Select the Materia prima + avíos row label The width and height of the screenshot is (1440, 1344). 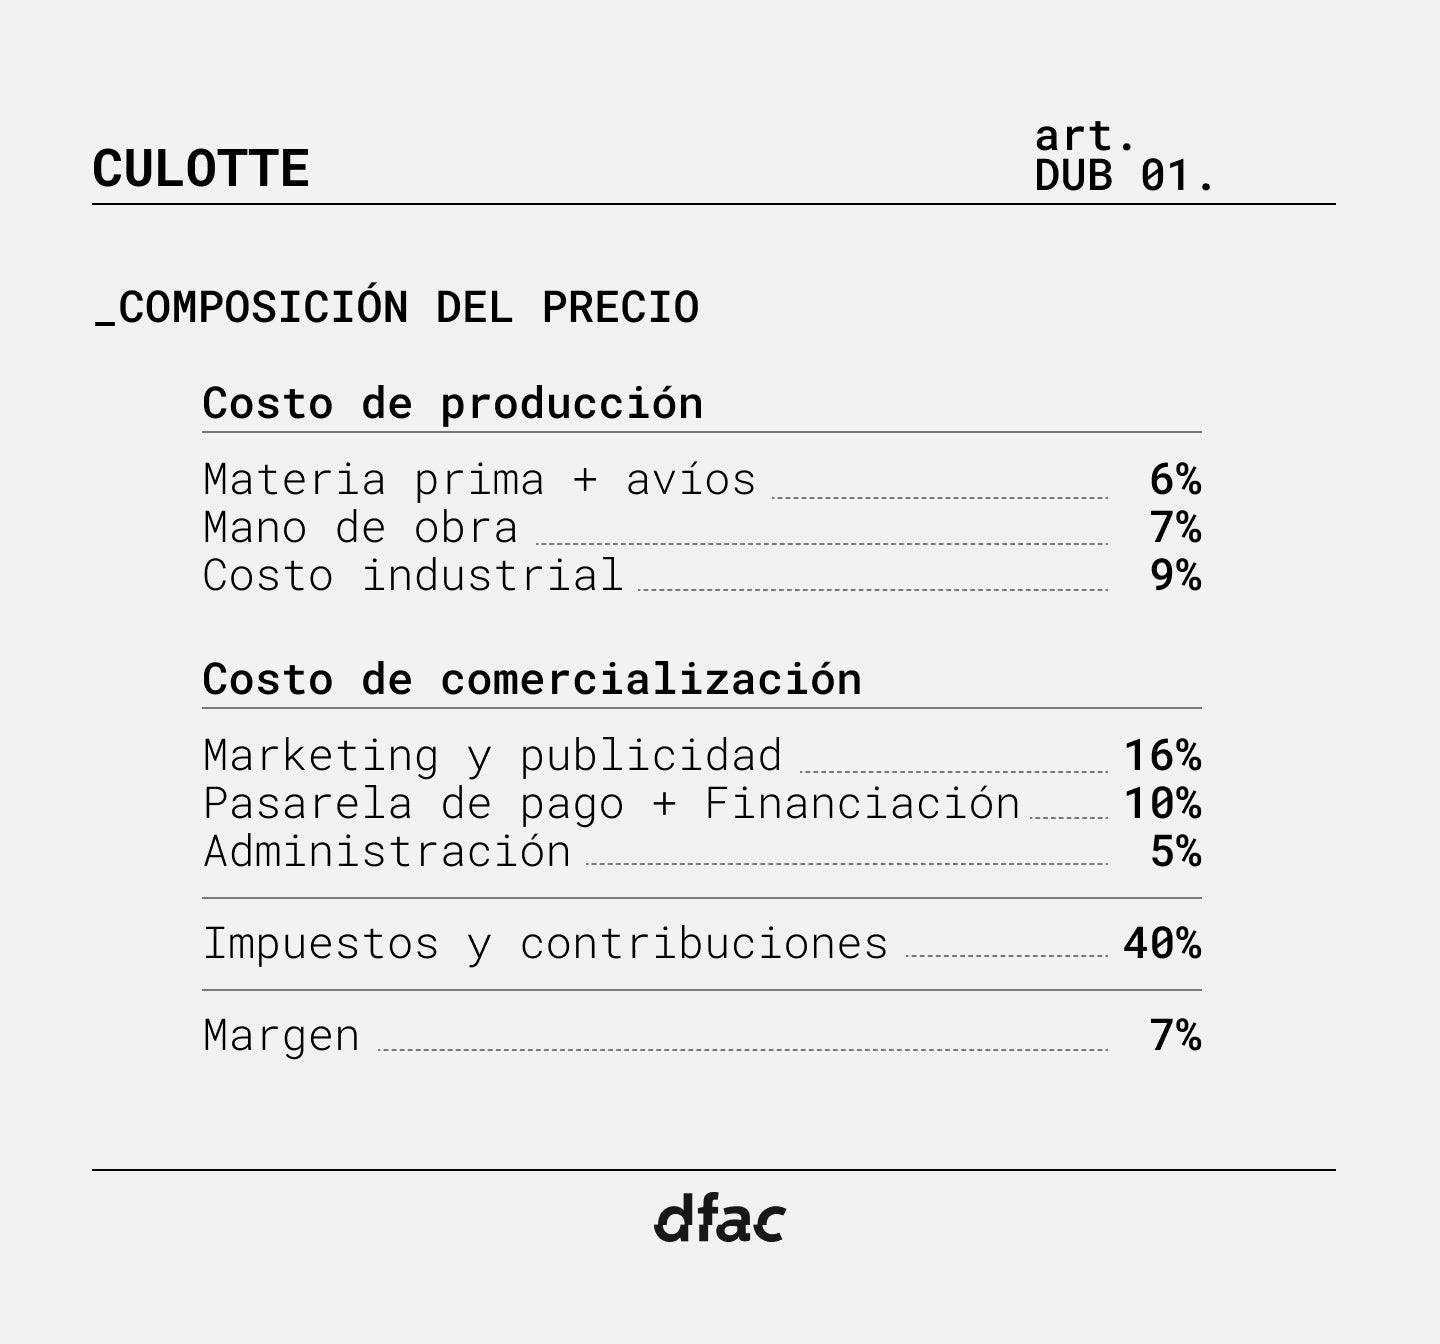tap(479, 480)
